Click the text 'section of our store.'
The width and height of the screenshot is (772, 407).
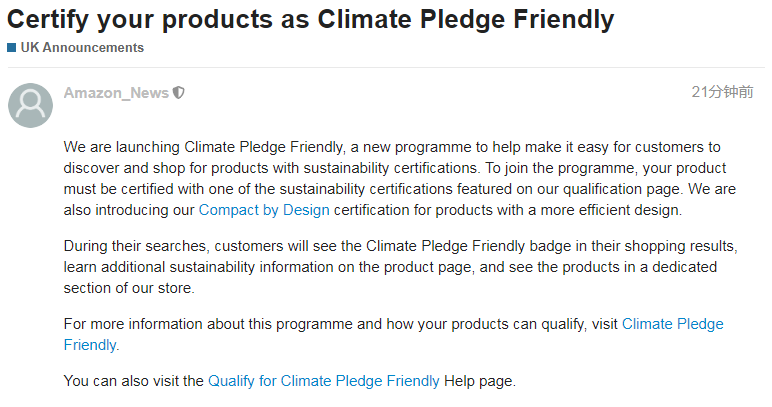[x=129, y=288]
